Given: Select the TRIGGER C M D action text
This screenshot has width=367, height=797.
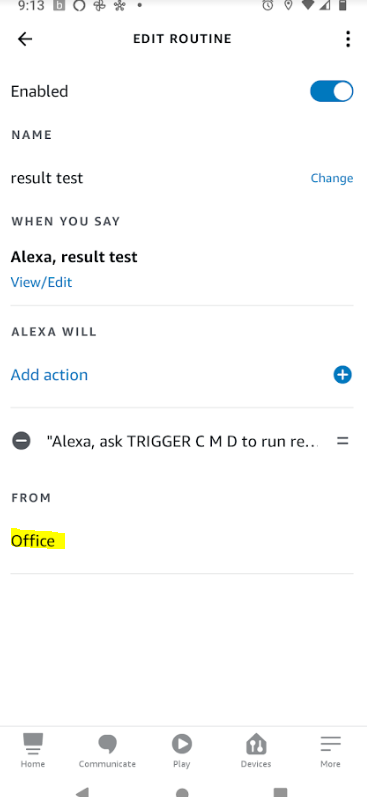Looking at the screenshot, I should 182,441.
